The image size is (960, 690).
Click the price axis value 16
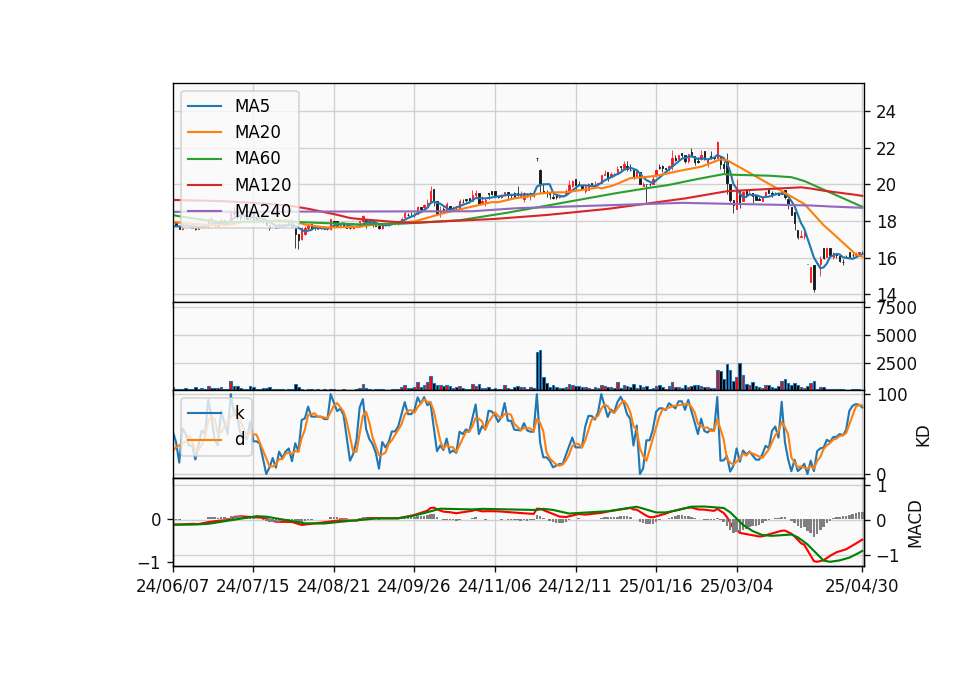pyautogui.click(x=886, y=258)
